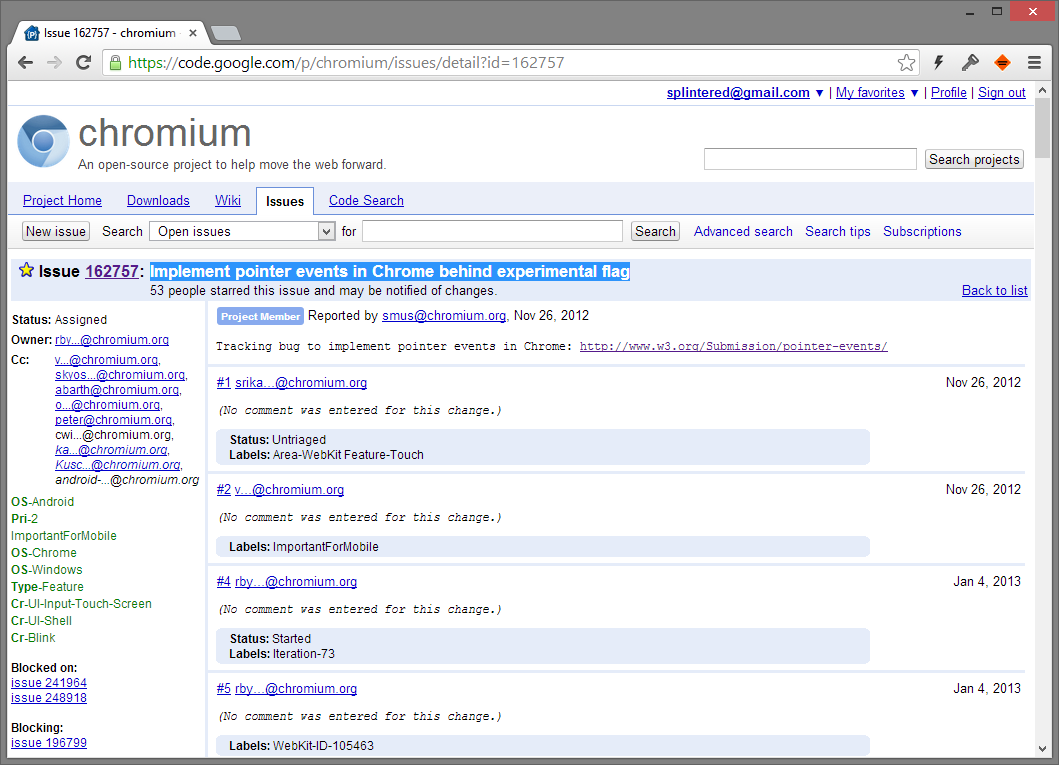Click the lightning bolt extension icon
1059x765 pixels.
[x=938, y=63]
